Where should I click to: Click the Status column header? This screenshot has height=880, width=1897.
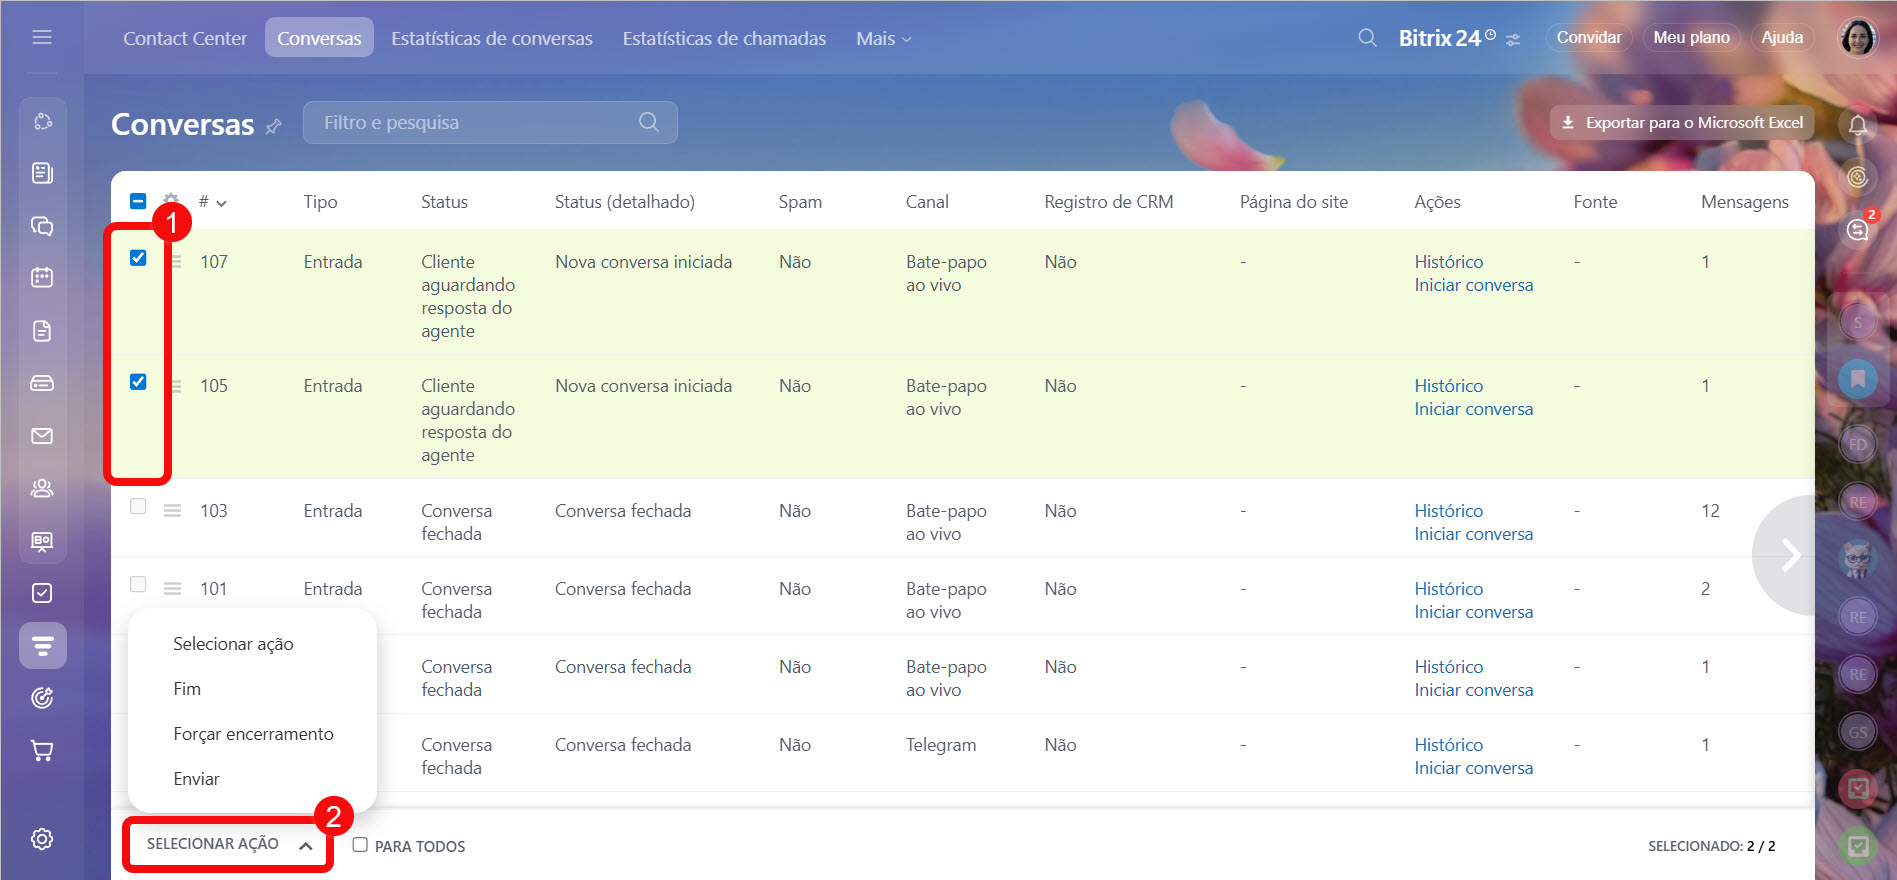point(444,202)
